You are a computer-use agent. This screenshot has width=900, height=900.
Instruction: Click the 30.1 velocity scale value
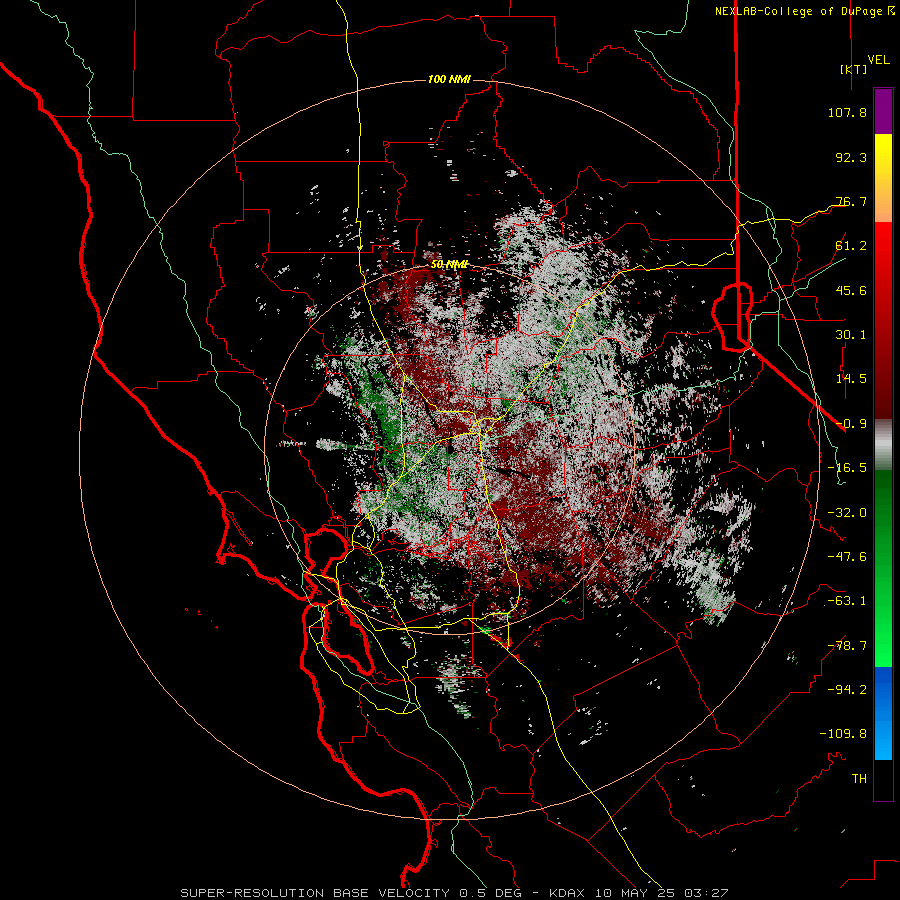tap(851, 335)
